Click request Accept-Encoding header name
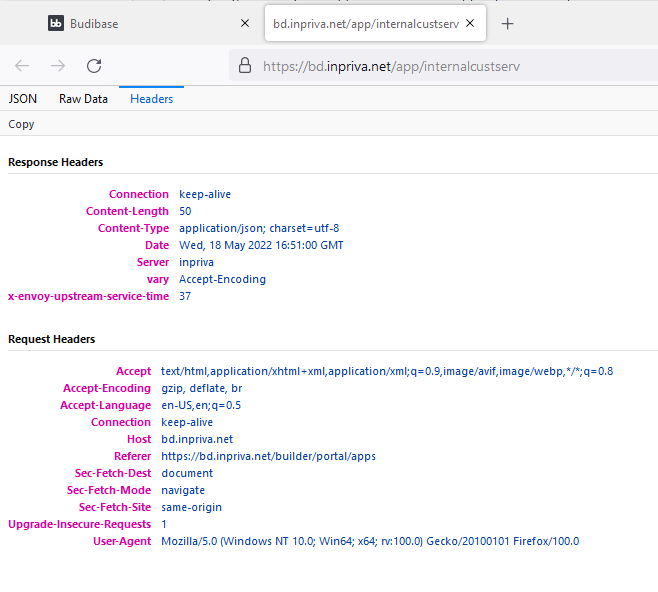The width and height of the screenshot is (658, 592). [x=107, y=388]
